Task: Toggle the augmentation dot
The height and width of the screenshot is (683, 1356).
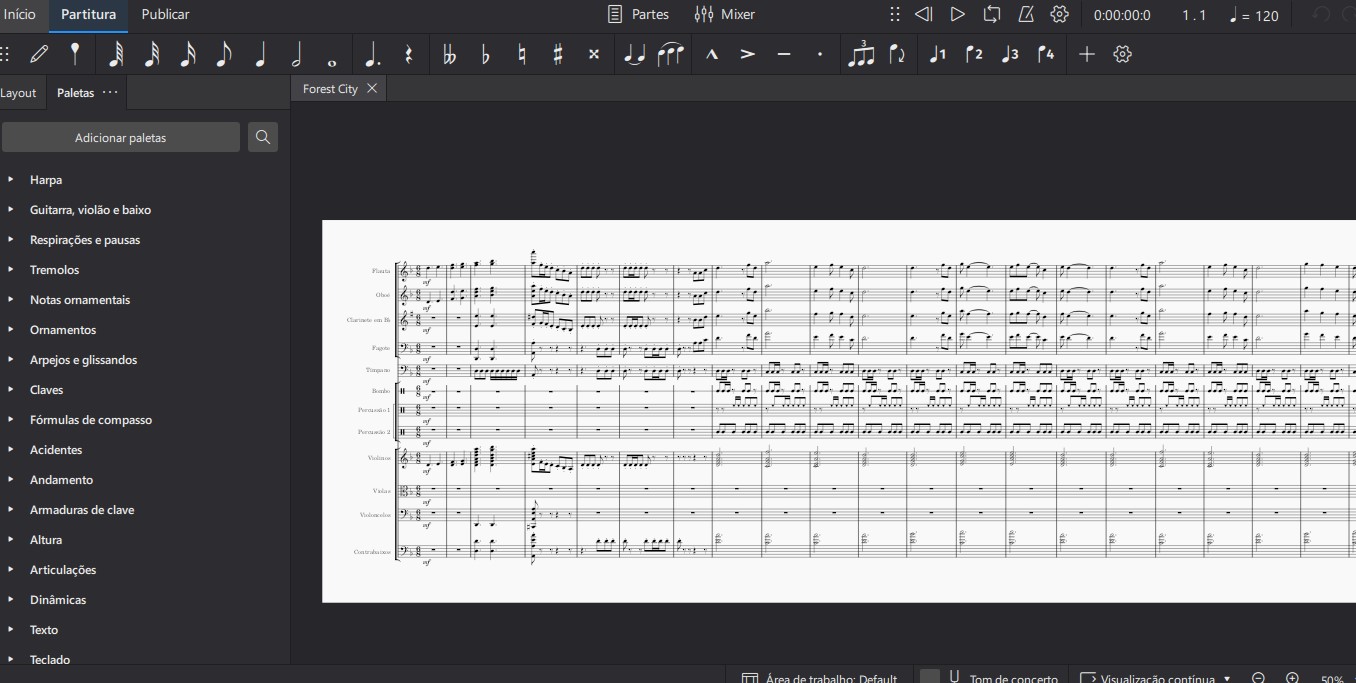Action: pyautogui.click(x=372, y=54)
